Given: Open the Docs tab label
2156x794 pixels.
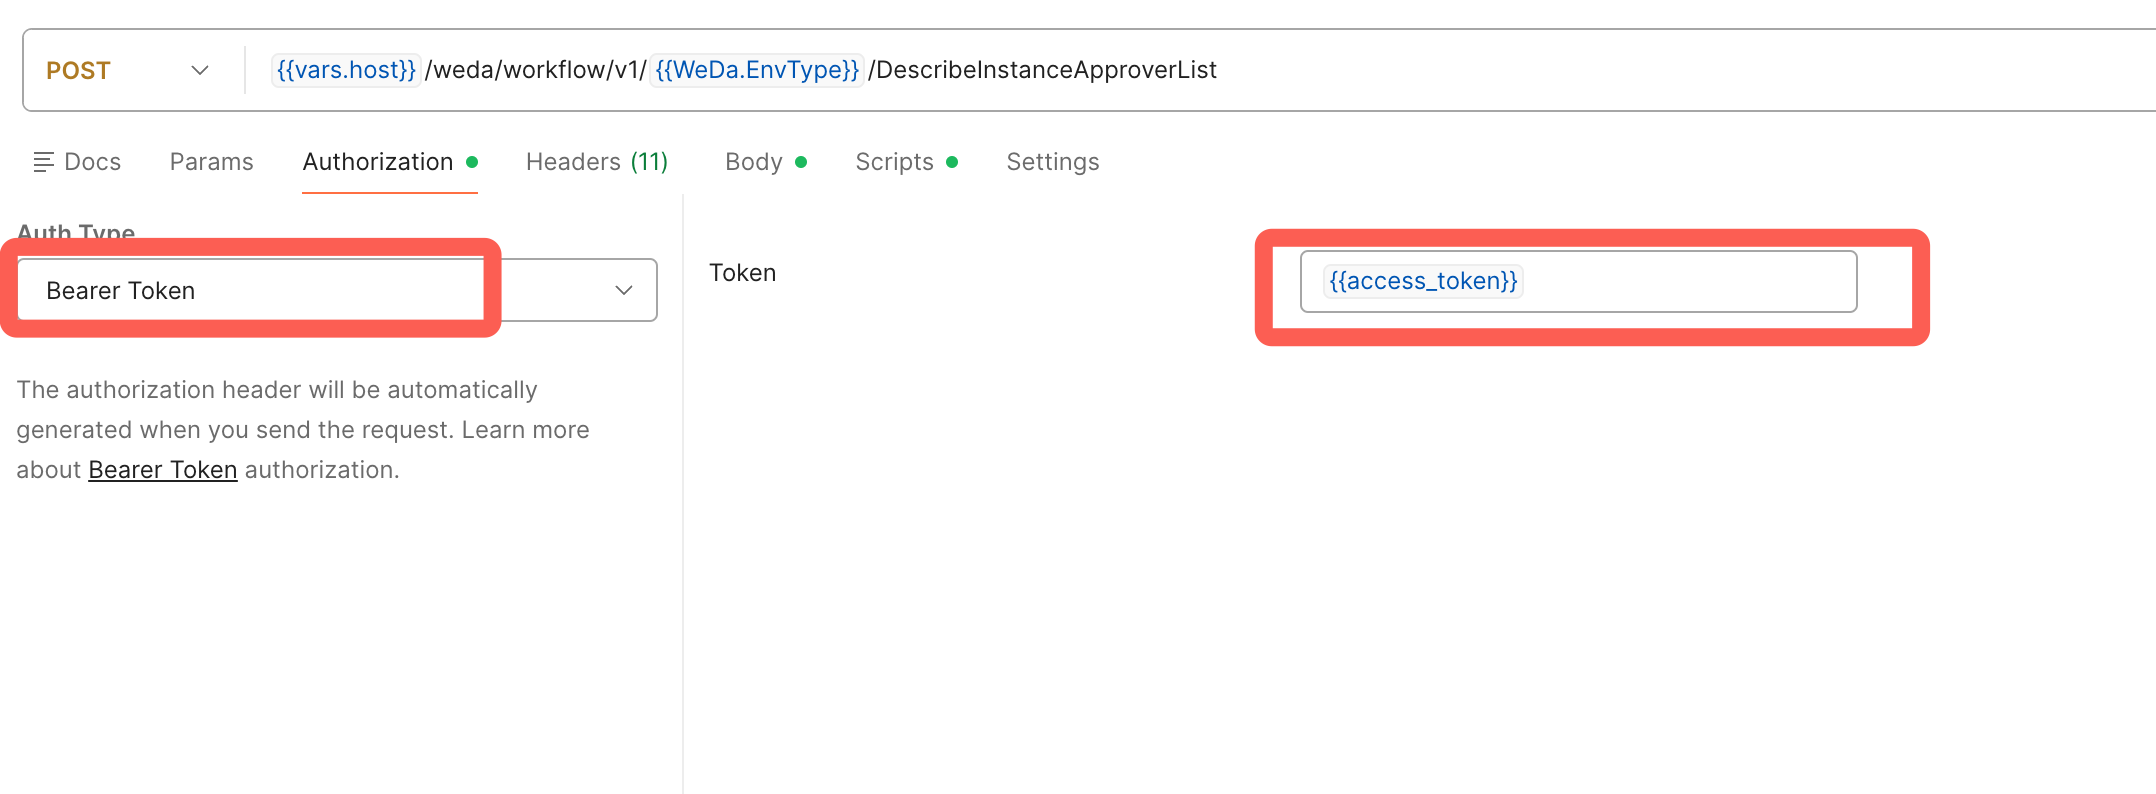Looking at the screenshot, I should (92, 162).
